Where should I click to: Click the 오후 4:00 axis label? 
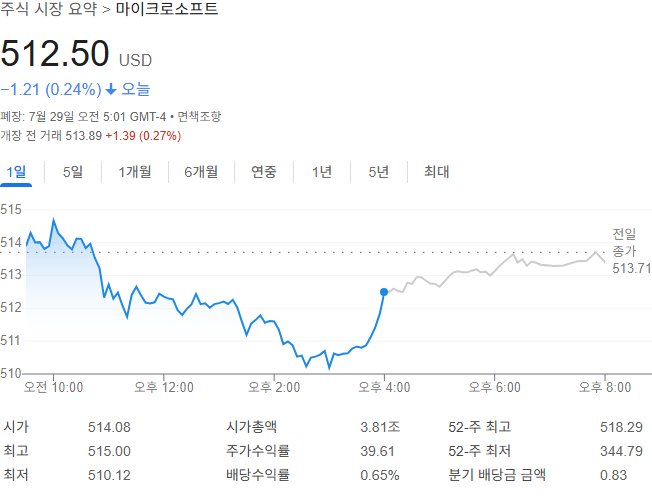click(384, 387)
